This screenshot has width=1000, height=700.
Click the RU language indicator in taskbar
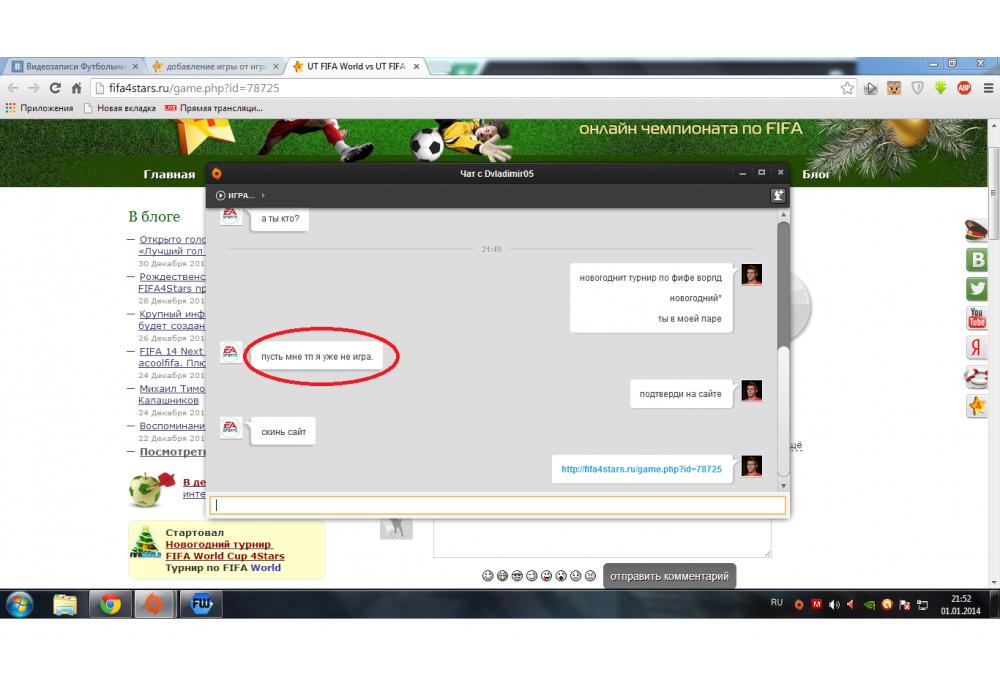[776, 603]
